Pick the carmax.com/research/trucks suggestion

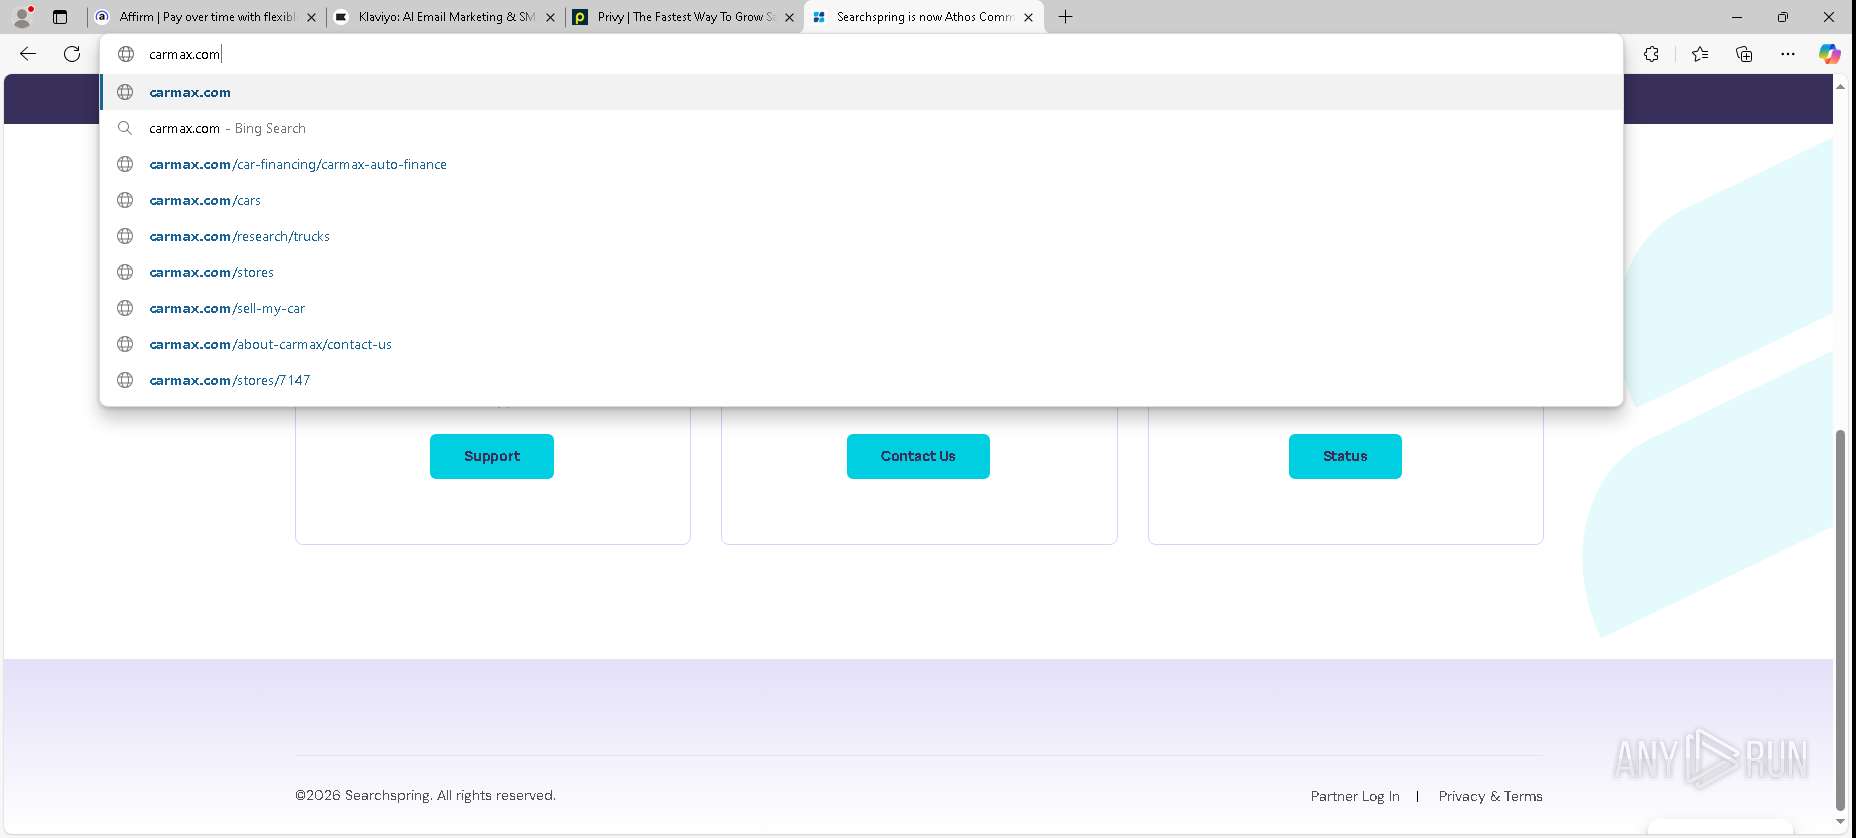[x=861, y=236]
